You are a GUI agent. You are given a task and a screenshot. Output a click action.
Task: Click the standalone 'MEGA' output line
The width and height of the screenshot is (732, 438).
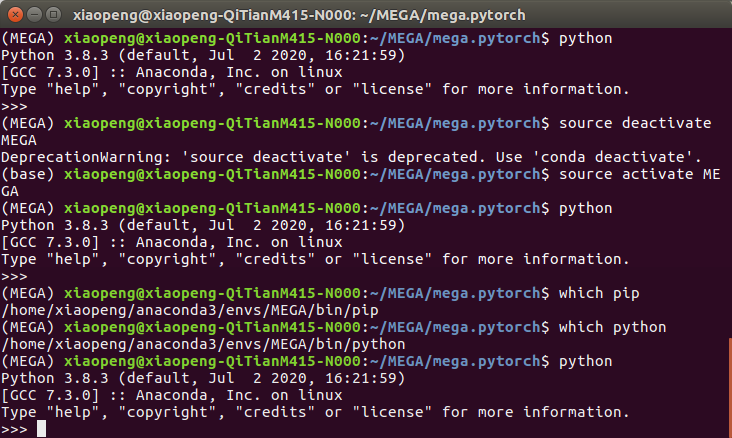point(19,140)
